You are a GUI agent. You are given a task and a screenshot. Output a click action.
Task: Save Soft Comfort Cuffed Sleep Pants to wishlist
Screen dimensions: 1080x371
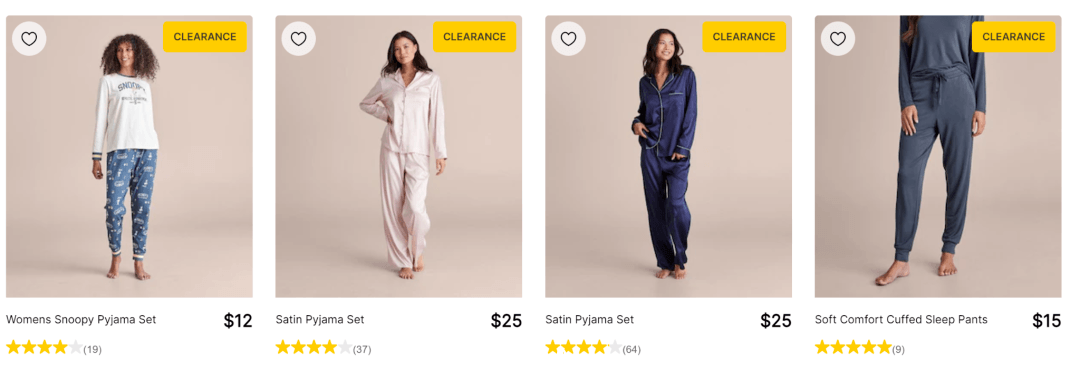click(838, 39)
